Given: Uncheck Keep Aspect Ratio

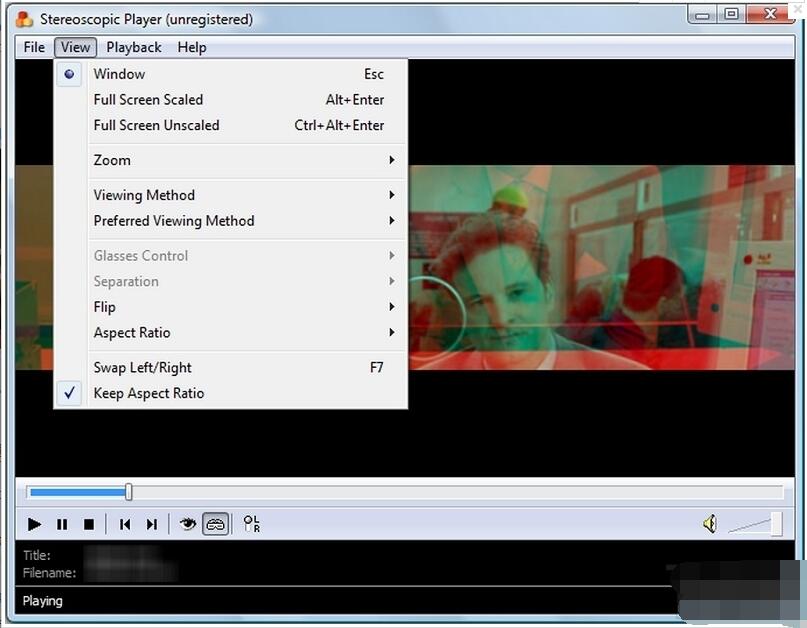Looking at the screenshot, I should click(148, 393).
